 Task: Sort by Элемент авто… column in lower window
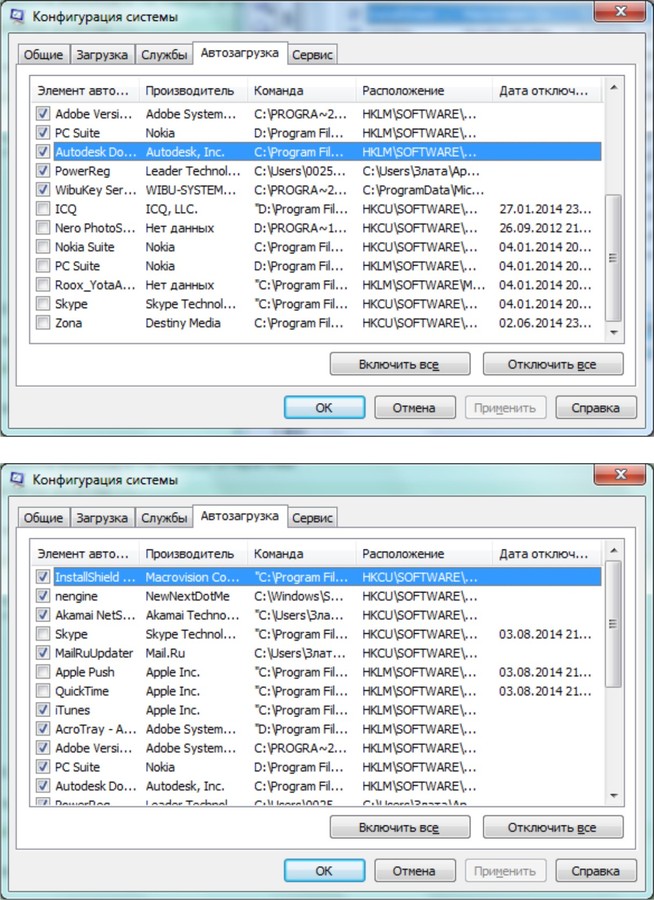[84, 553]
